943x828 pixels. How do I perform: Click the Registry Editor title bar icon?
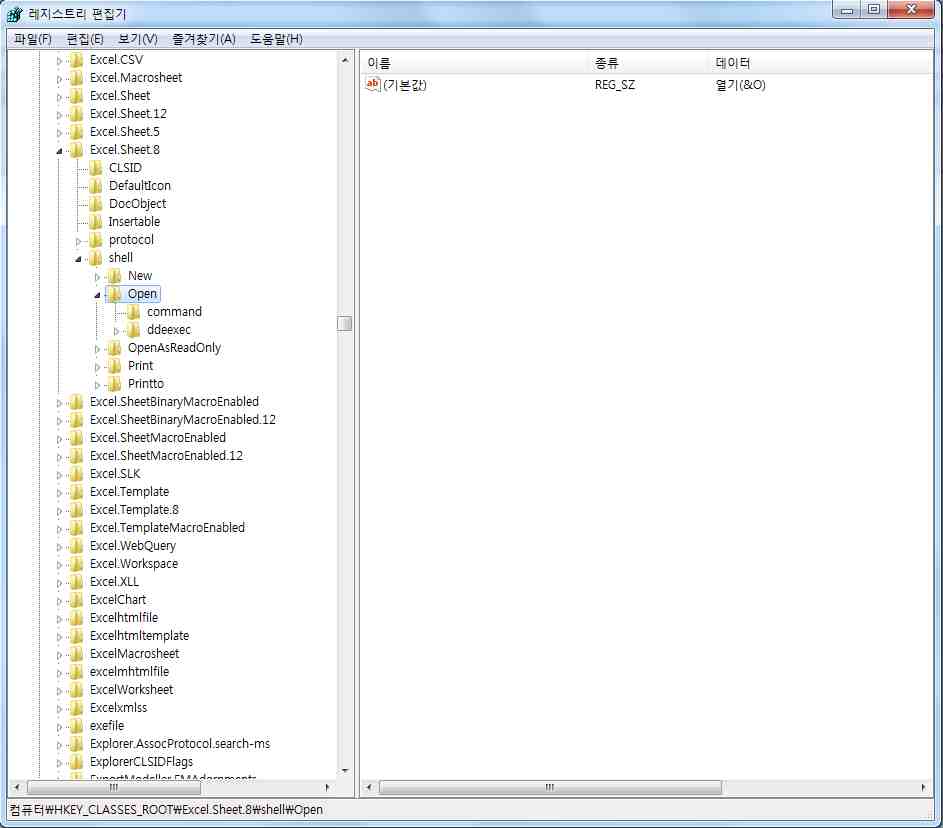click(x=14, y=14)
